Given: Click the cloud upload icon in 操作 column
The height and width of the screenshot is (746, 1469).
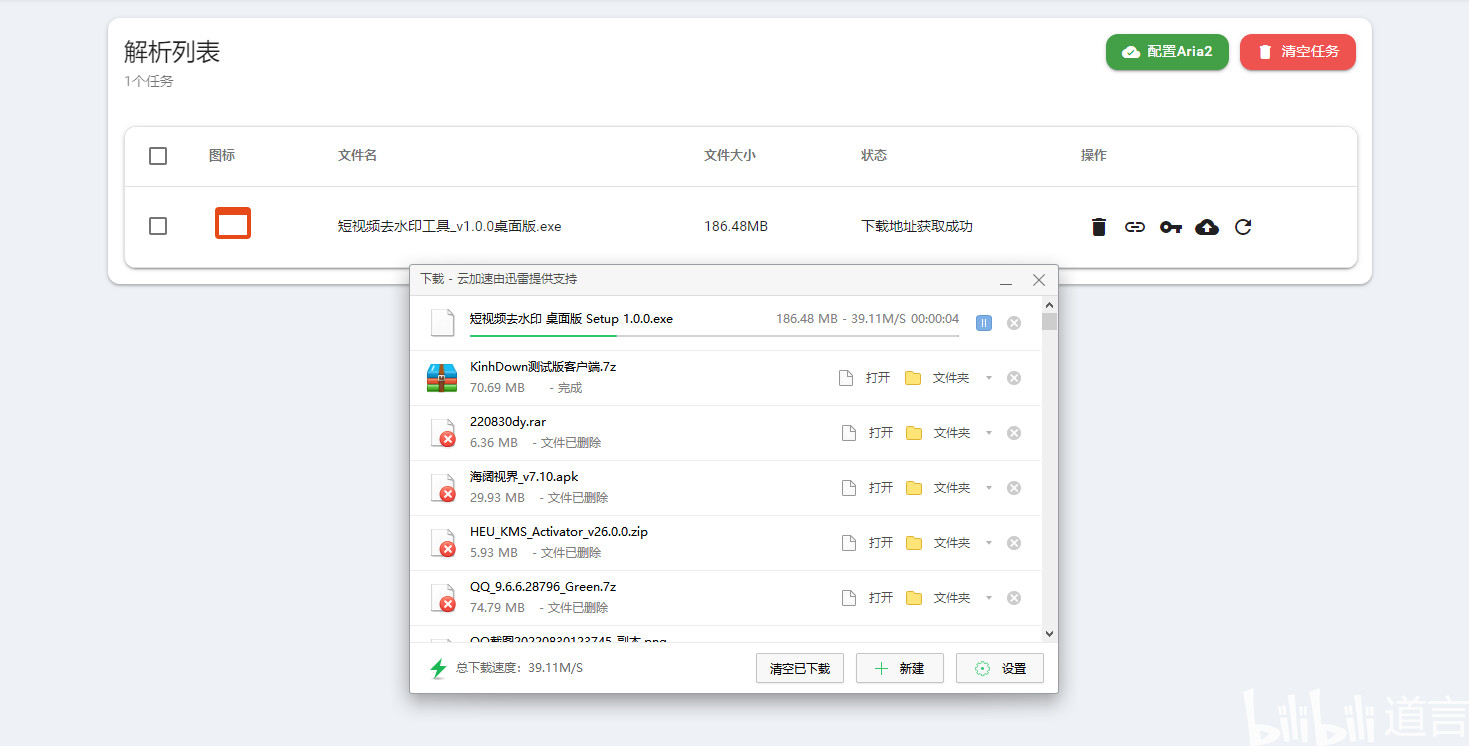Looking at the screenshot, I should coord(1207,227).
